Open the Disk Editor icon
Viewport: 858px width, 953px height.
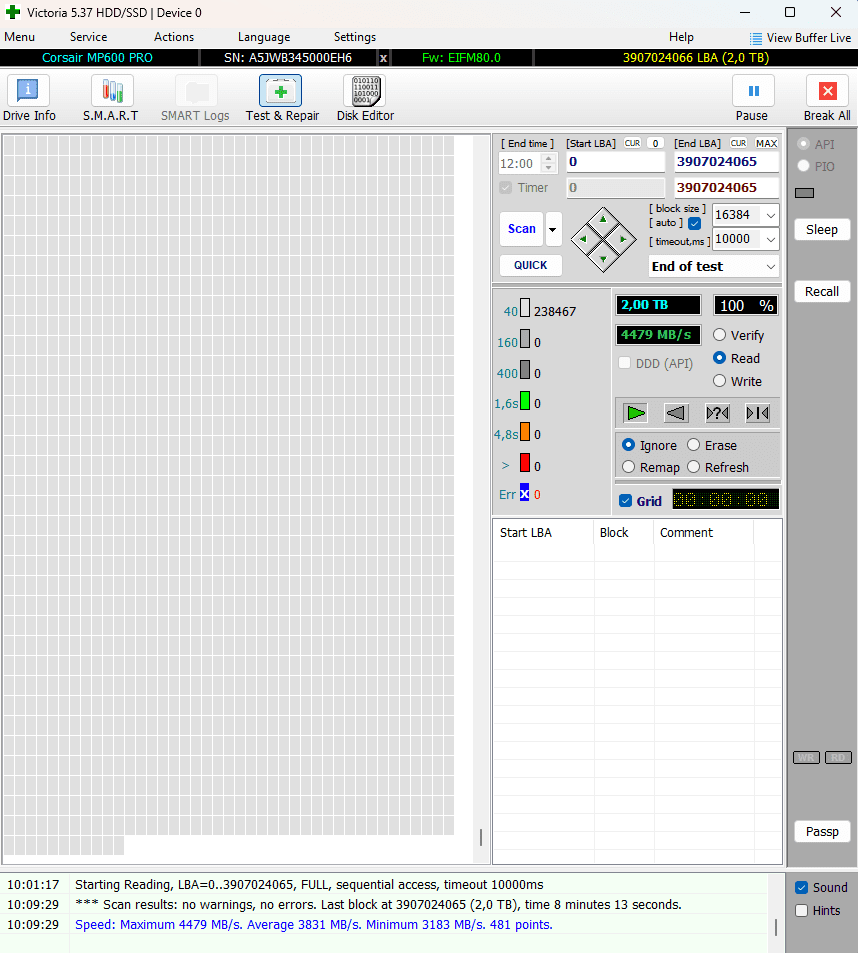(x=365, y=91)
